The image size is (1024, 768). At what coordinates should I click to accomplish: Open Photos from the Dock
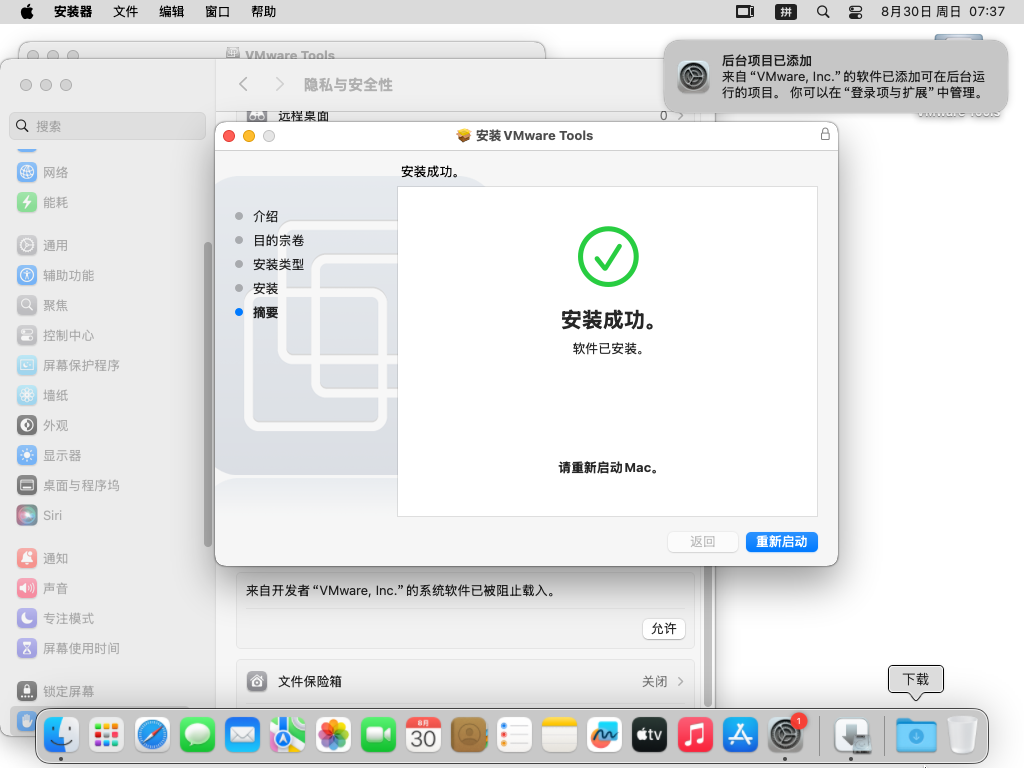point(333,735)
